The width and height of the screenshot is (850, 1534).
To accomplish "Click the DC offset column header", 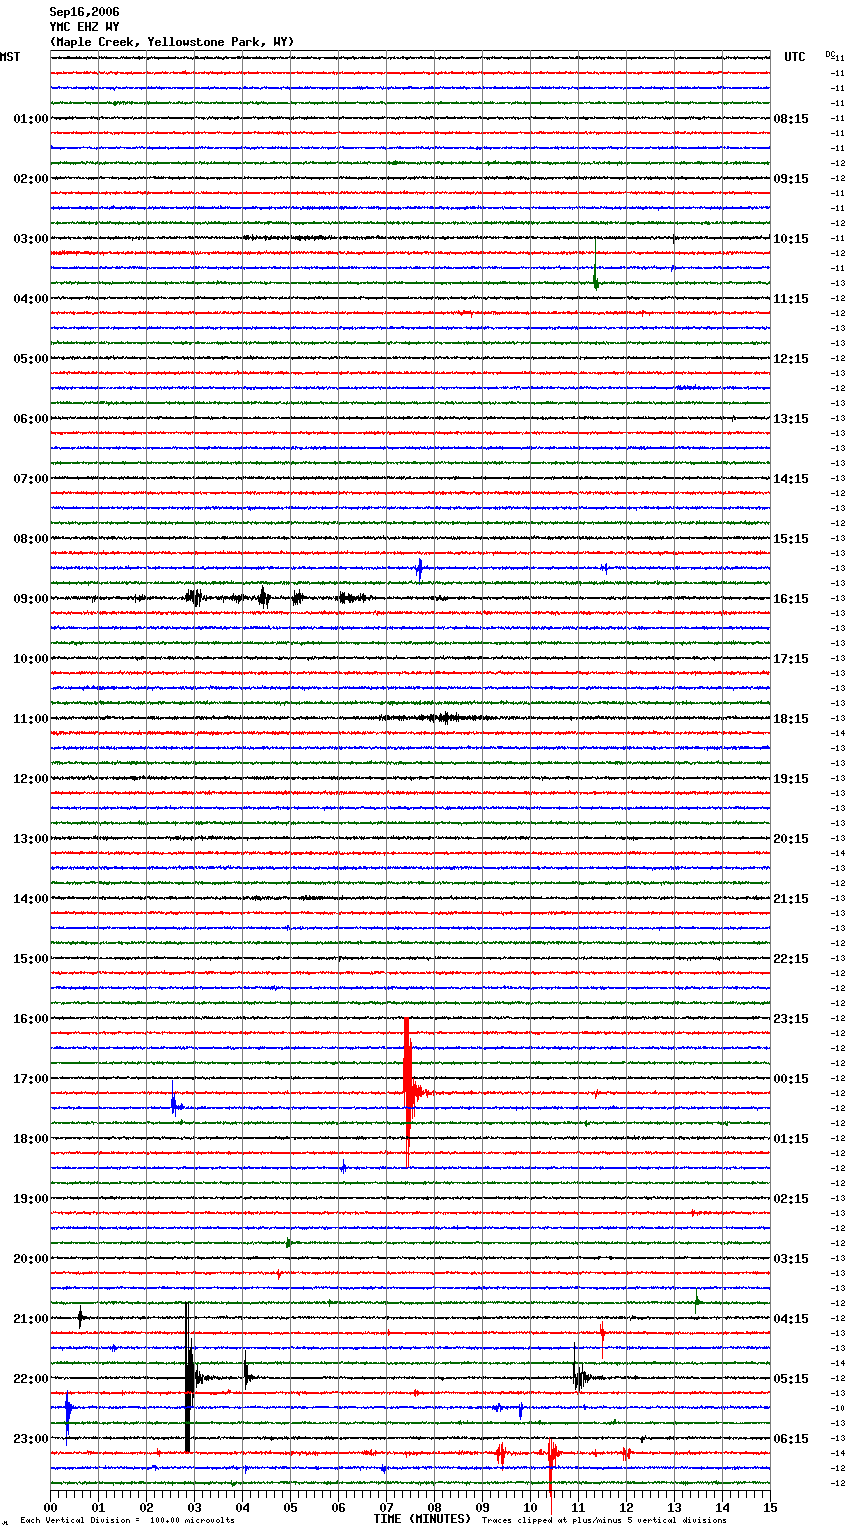I will [830, 54].
